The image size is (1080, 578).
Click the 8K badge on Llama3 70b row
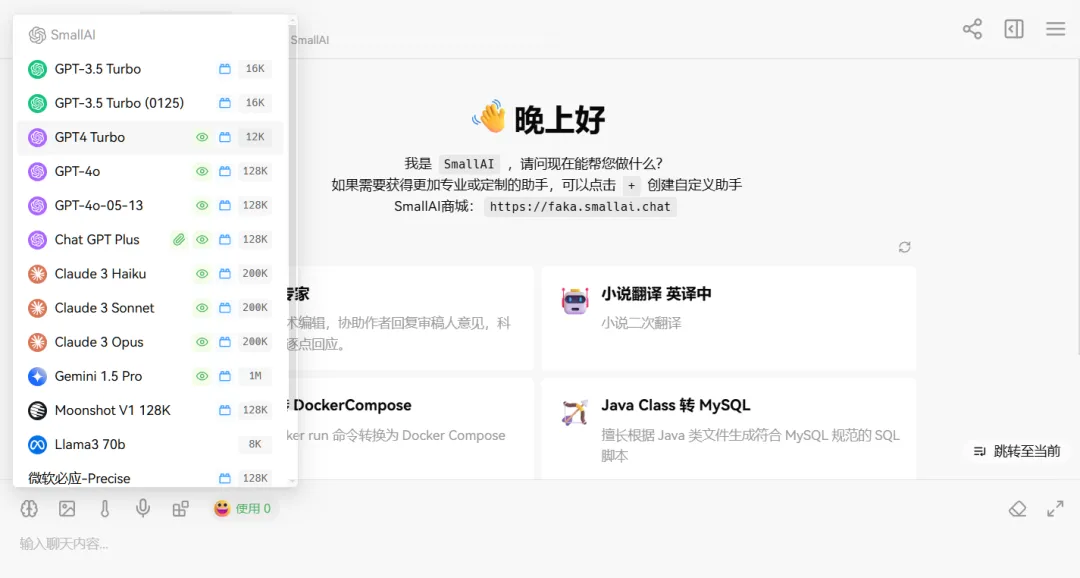(x=255, y=444)
